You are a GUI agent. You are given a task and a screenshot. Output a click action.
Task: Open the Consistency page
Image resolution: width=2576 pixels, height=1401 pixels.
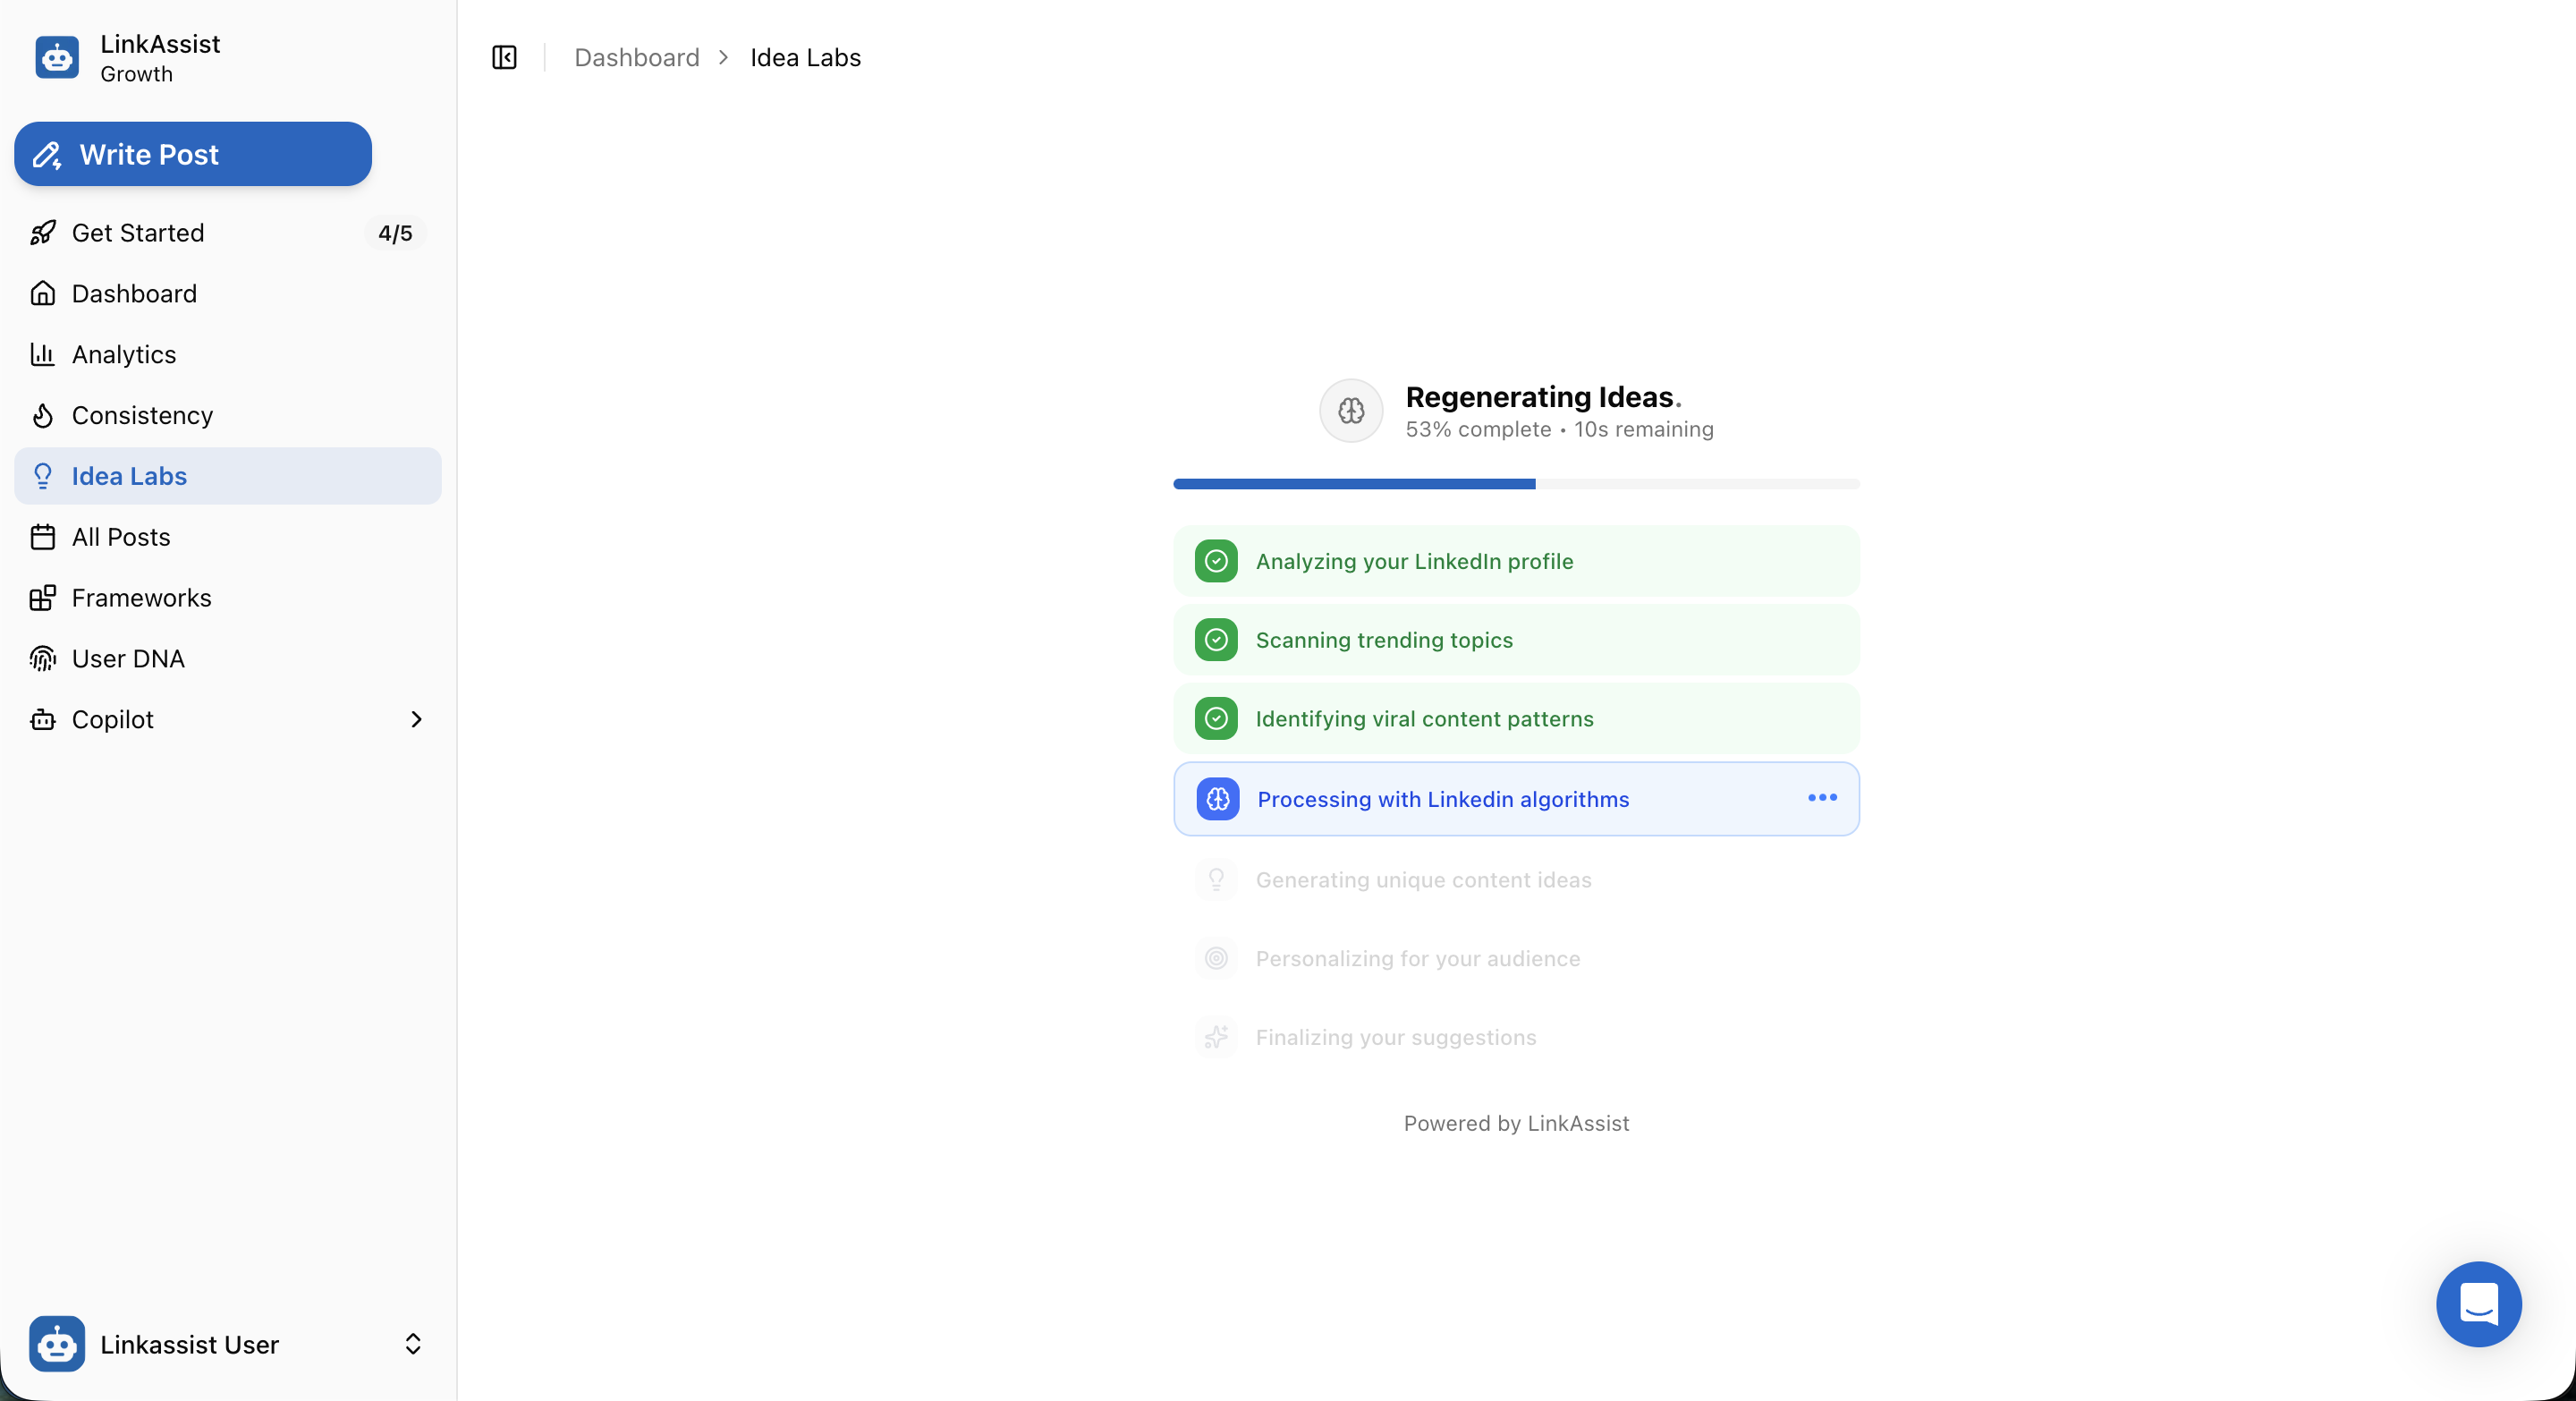tap(228, 415)
